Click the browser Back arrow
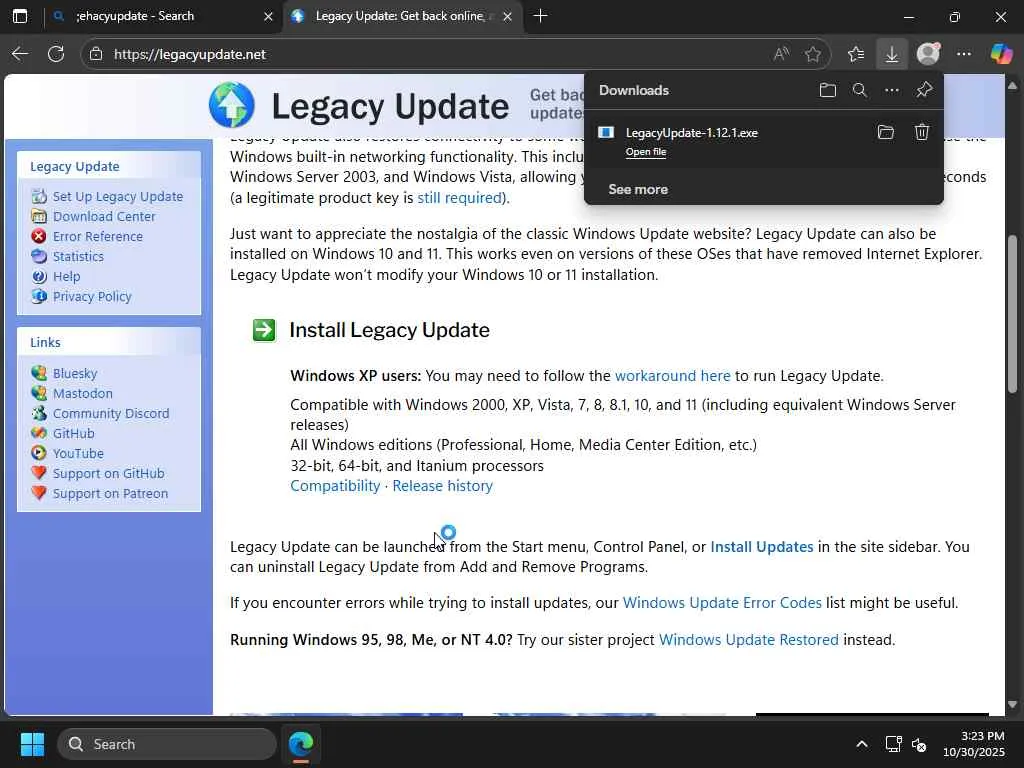Viewport: 1024px width, 768px height. point(20,54)
